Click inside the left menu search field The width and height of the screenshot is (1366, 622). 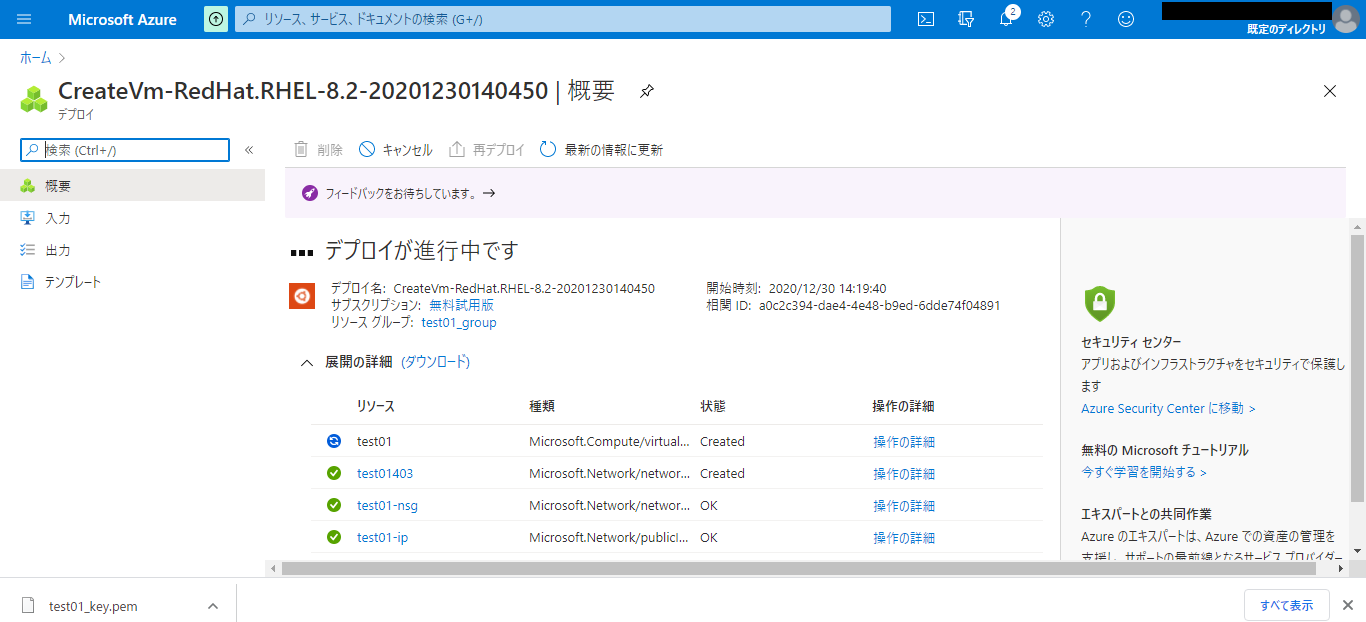coord(126,150)
